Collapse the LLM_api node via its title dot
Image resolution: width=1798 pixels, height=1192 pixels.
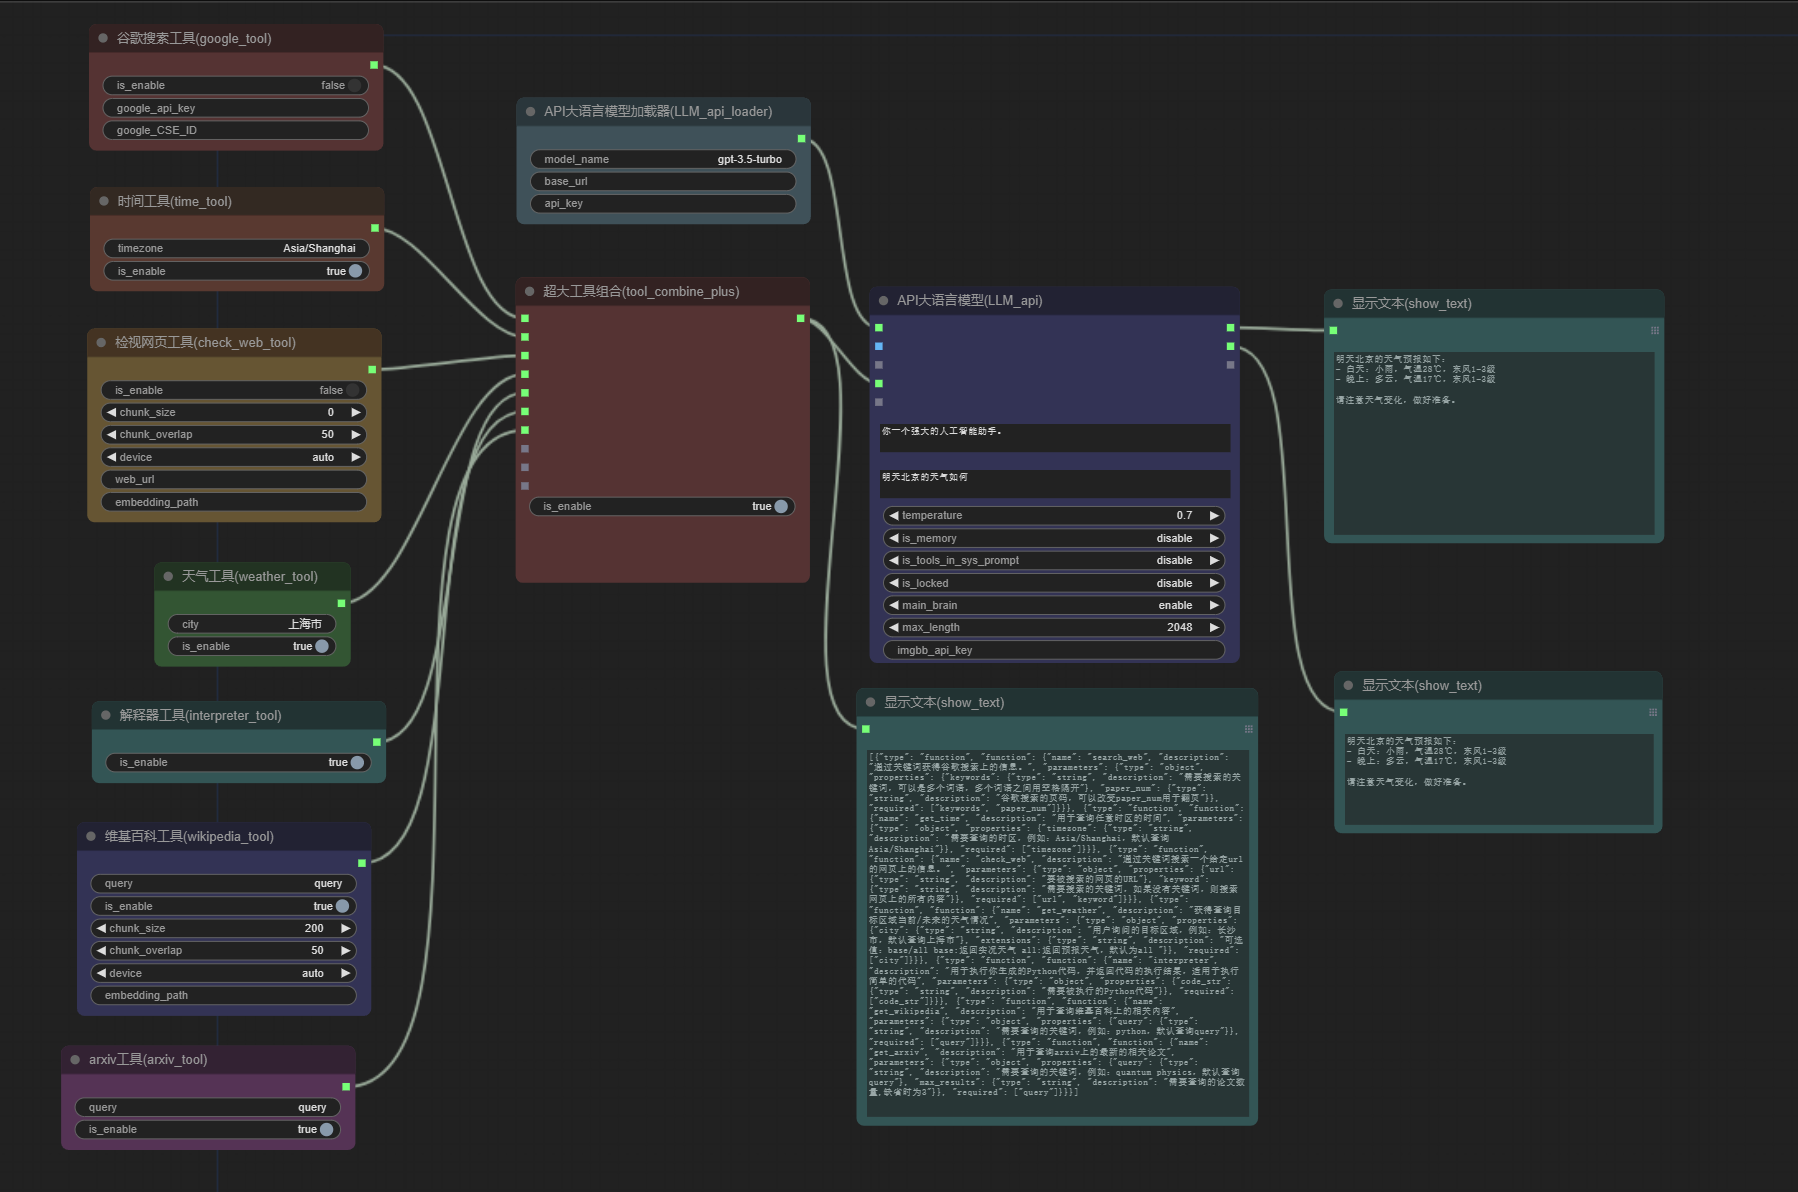884,300
